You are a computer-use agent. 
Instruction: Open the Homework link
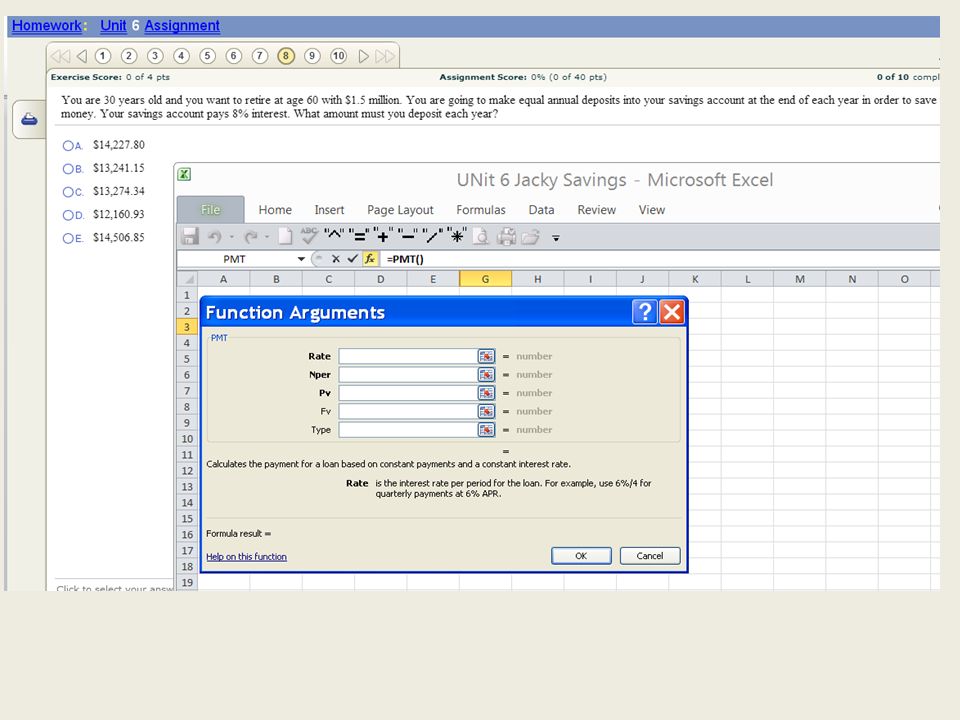pos(47,26)
